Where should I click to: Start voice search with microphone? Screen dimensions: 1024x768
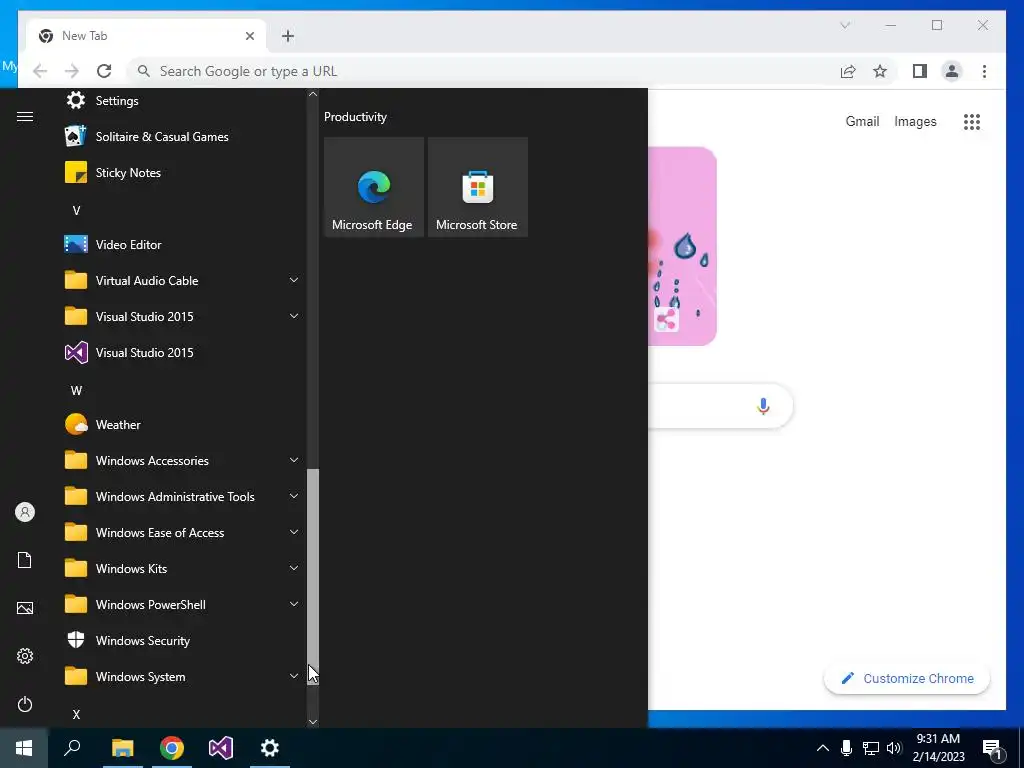(763, 406)
